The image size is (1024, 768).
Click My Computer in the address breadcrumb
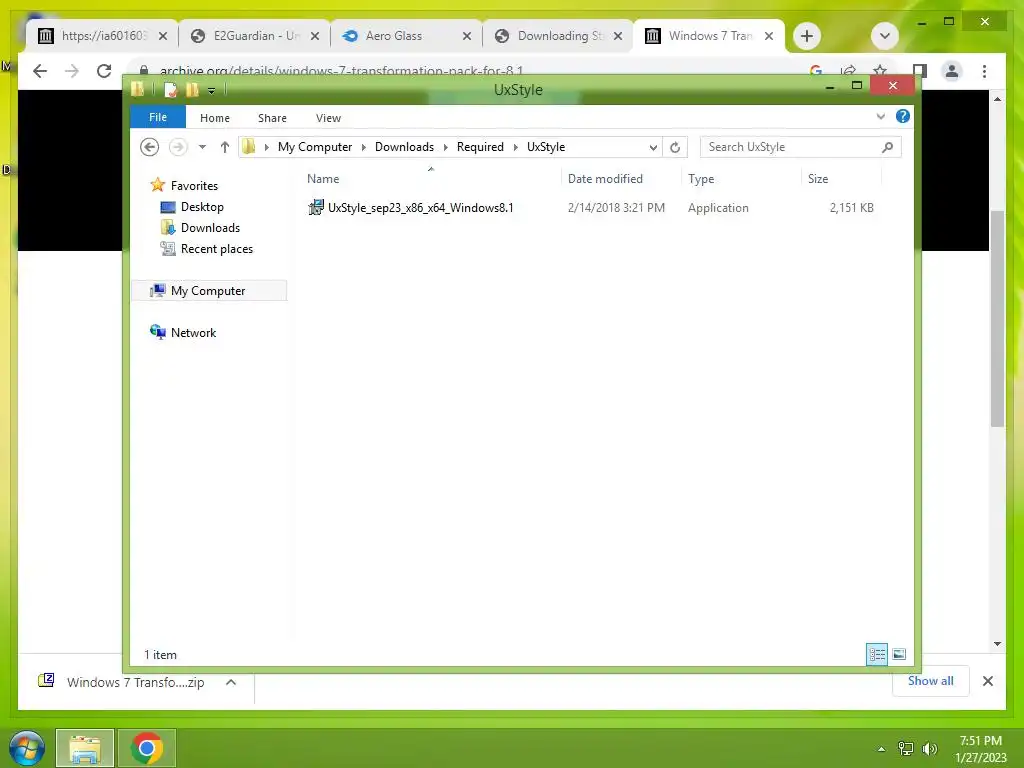(x=315, y=147)
